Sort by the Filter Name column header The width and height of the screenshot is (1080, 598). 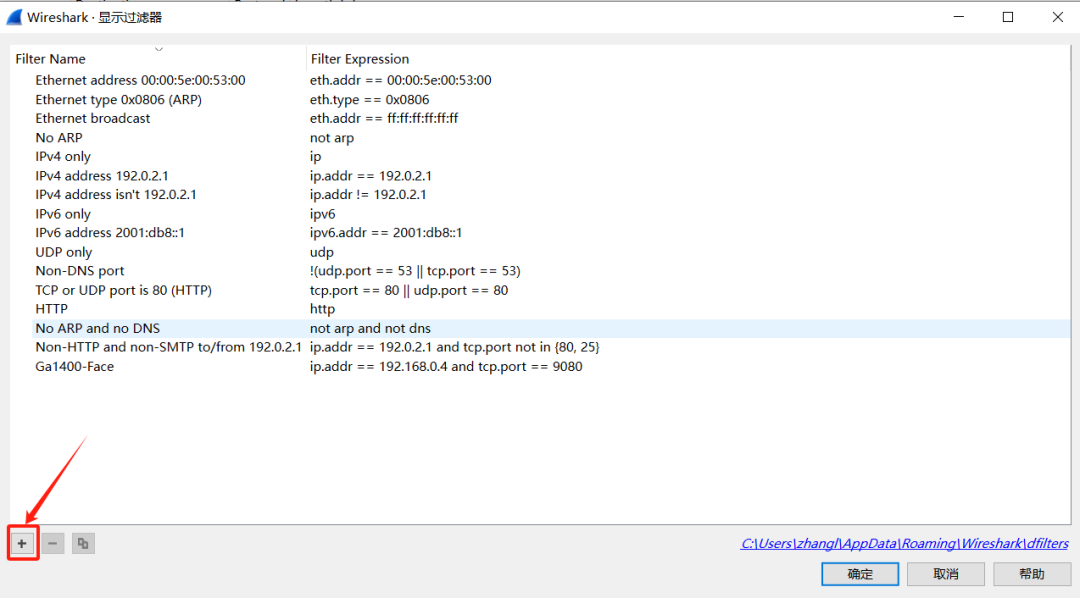pyautogui.click(x=50, y=59)
